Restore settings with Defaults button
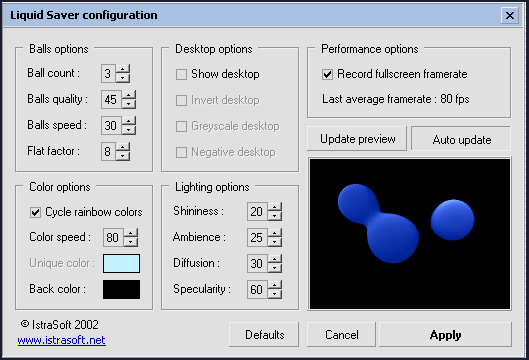This screenshot has height=360, width=529. (x=264, y=335)
